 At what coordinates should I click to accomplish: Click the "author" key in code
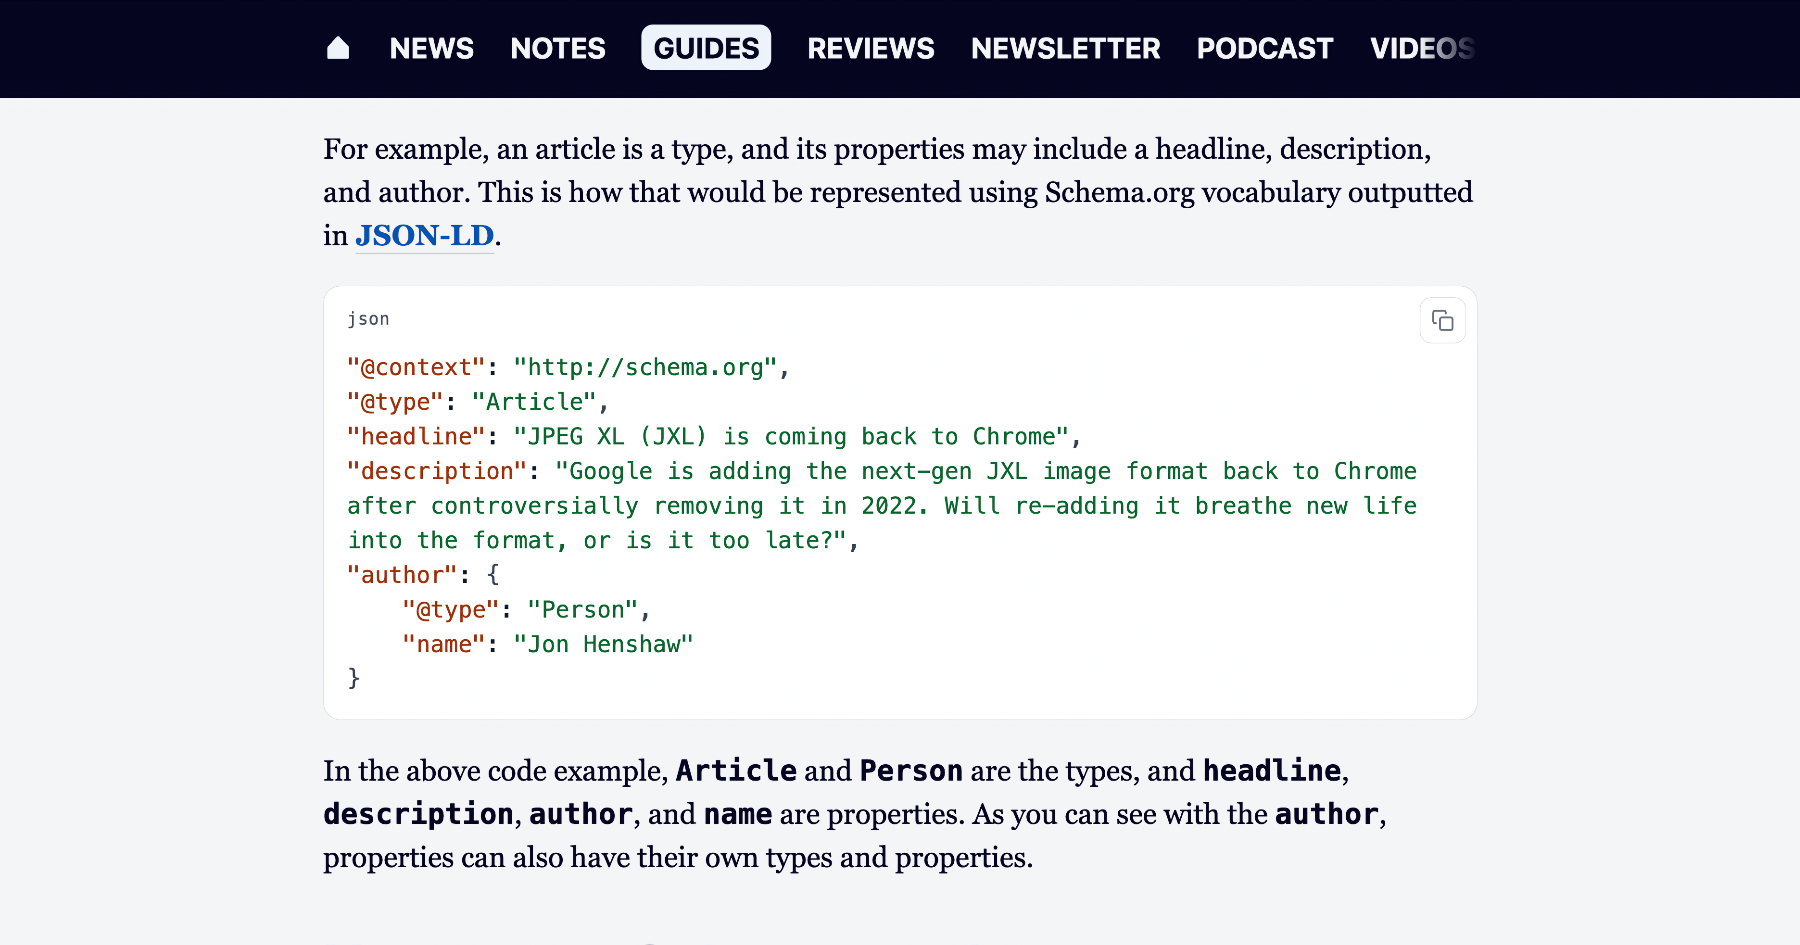pos(402,575)
